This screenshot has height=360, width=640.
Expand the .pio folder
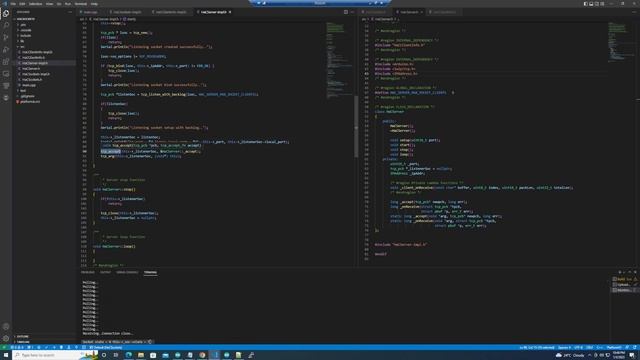23,24
